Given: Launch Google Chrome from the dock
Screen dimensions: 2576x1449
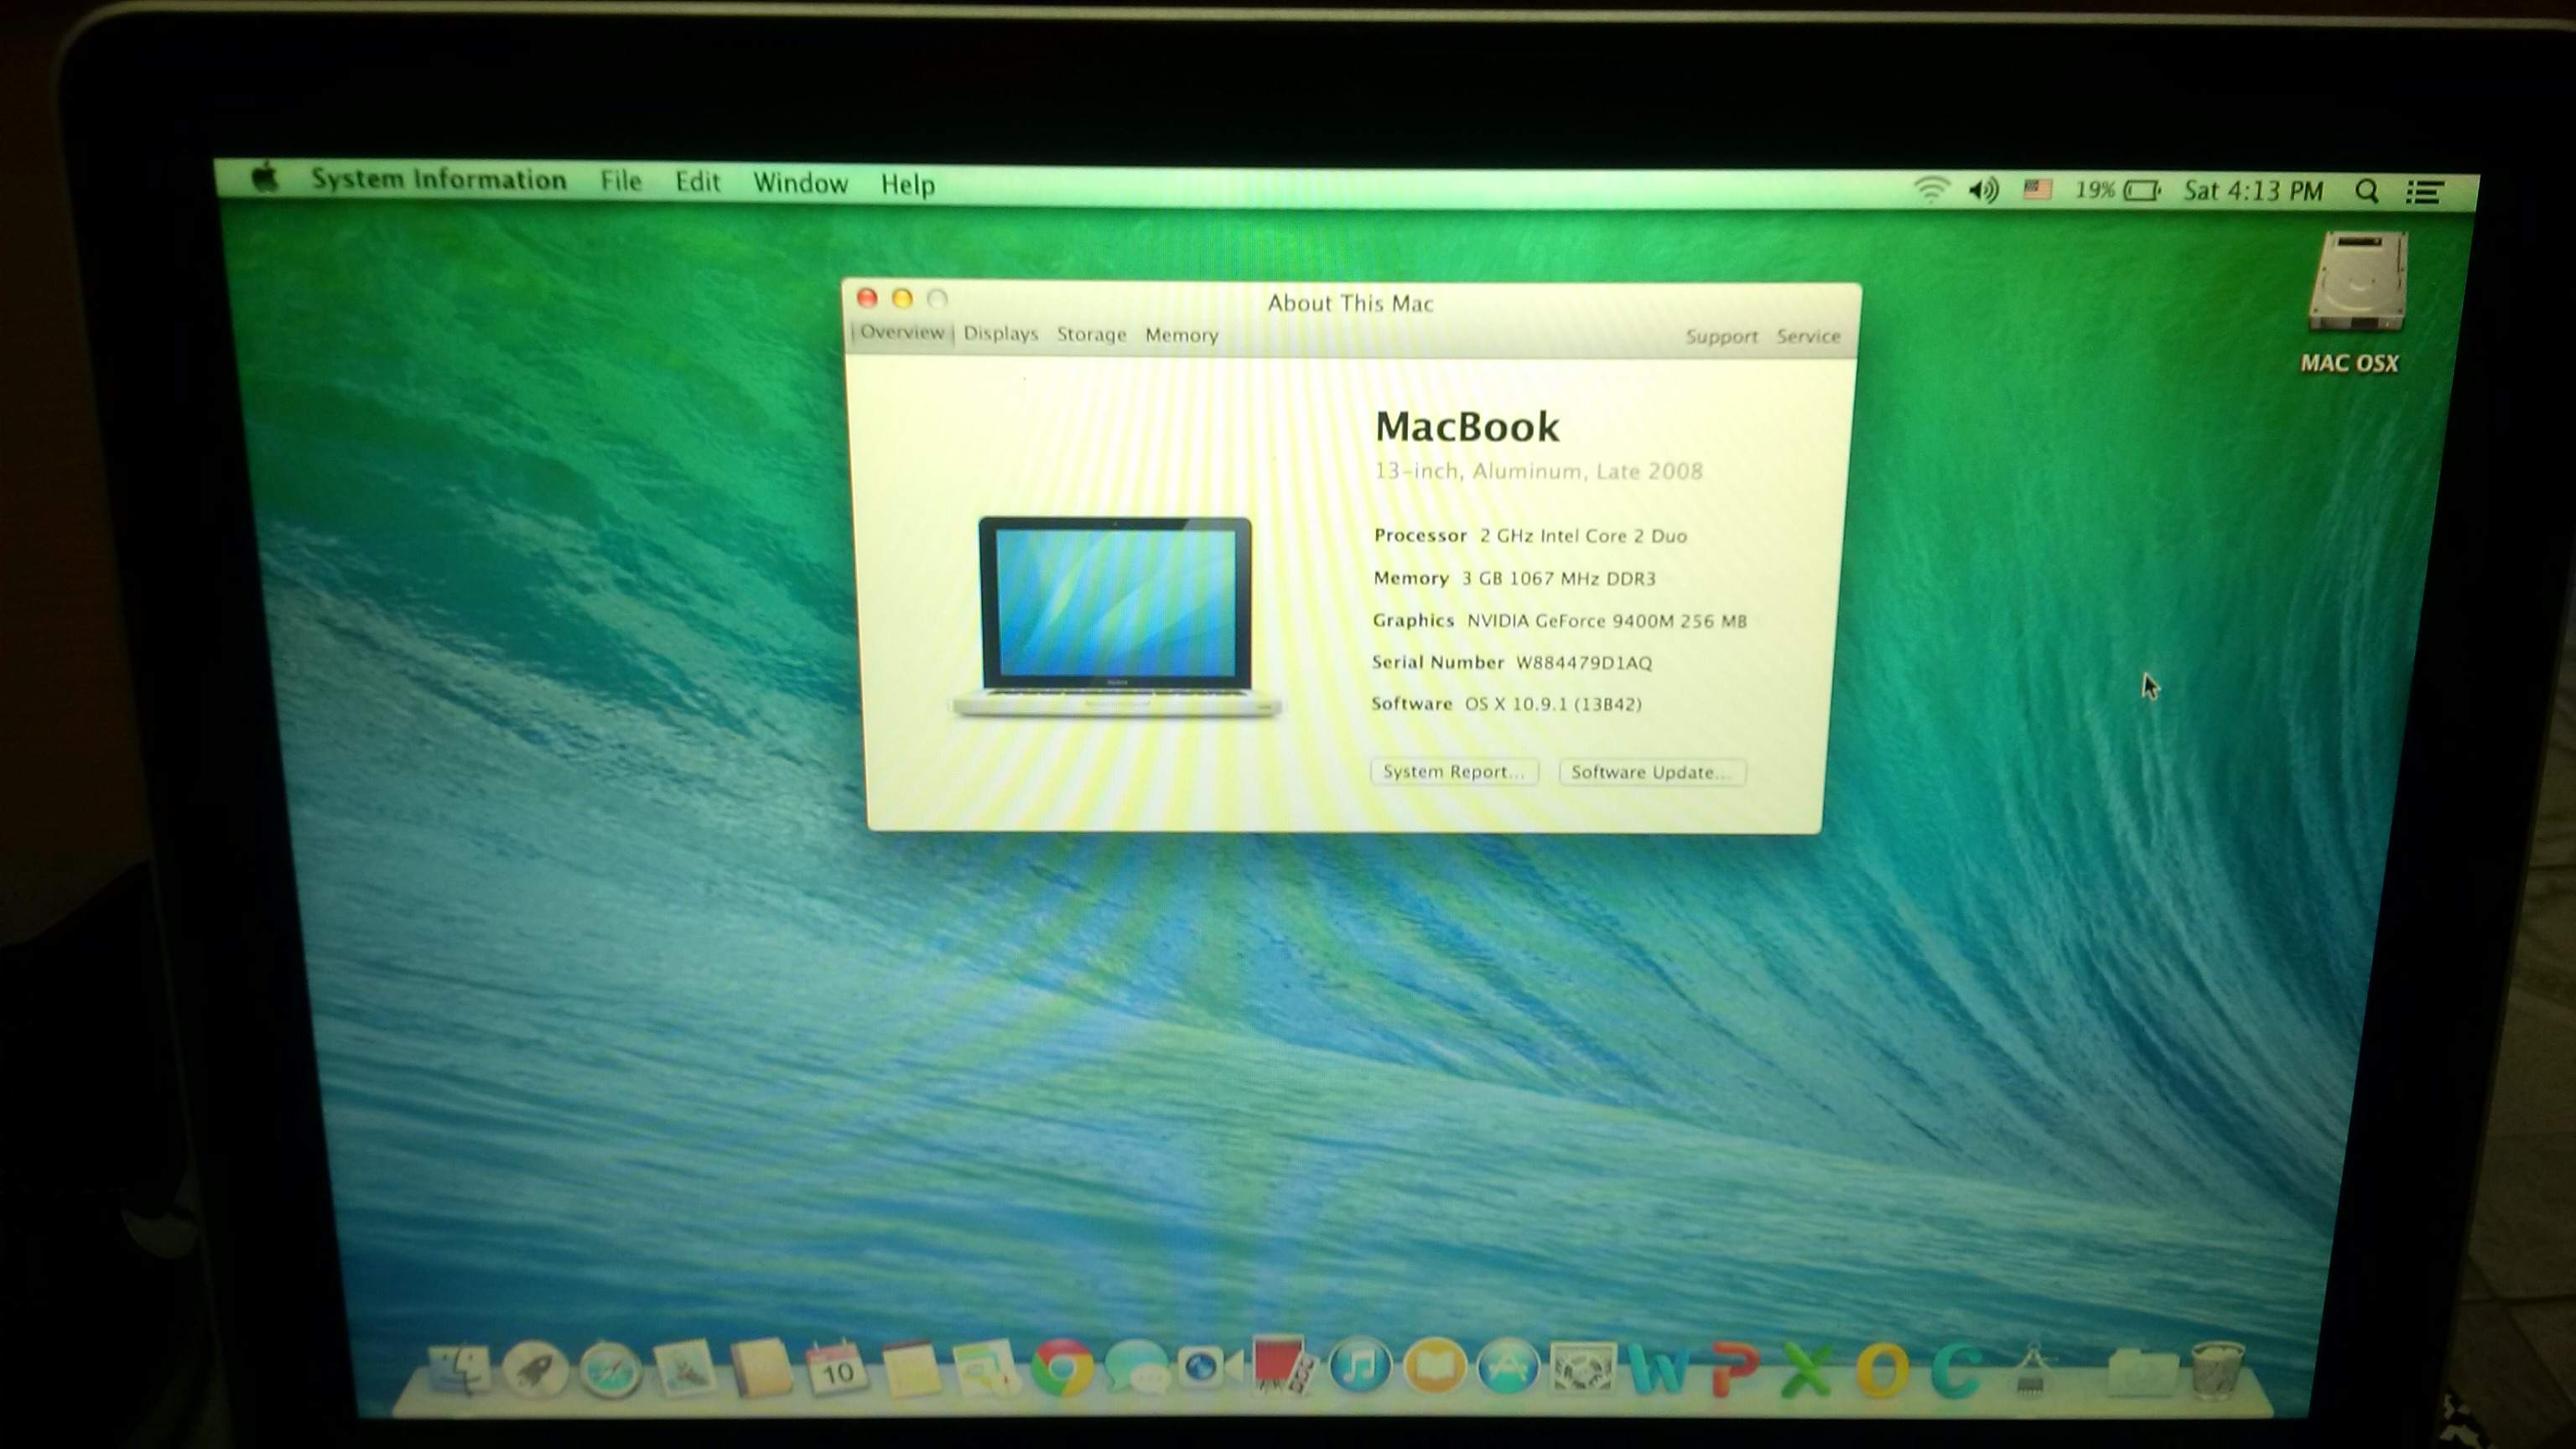Looking at the screenshot, I should 1062,1369.
